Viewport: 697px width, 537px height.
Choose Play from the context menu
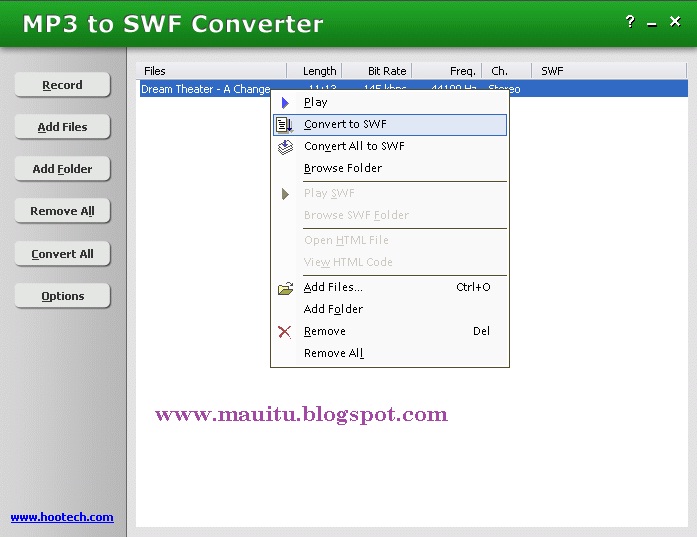click(389, 103)
